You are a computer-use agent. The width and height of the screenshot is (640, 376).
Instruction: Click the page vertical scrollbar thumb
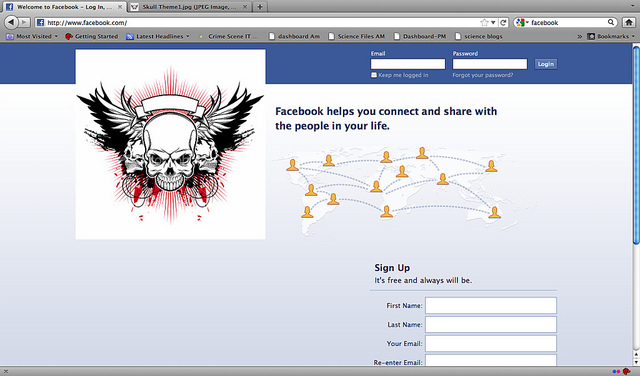pyautogui.click(x=636, y=146)
